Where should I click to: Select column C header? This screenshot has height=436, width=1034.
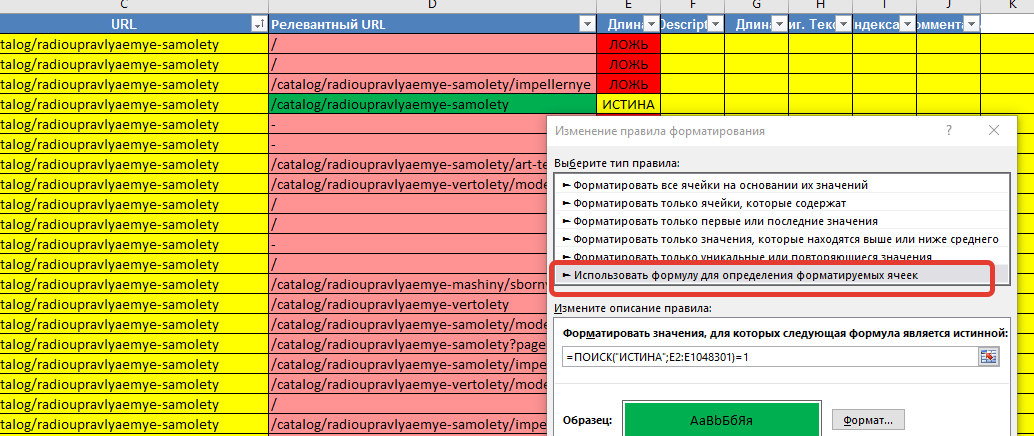point(124,5)
